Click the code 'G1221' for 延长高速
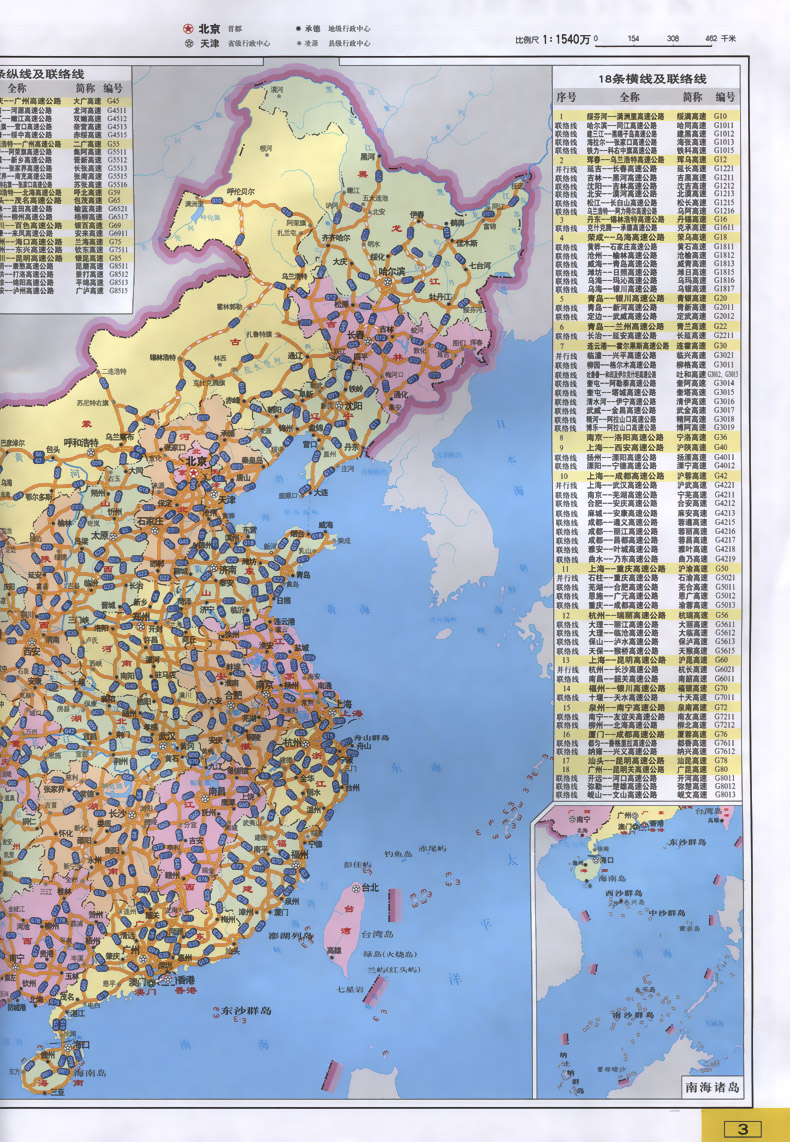 [x=724, y=169]
